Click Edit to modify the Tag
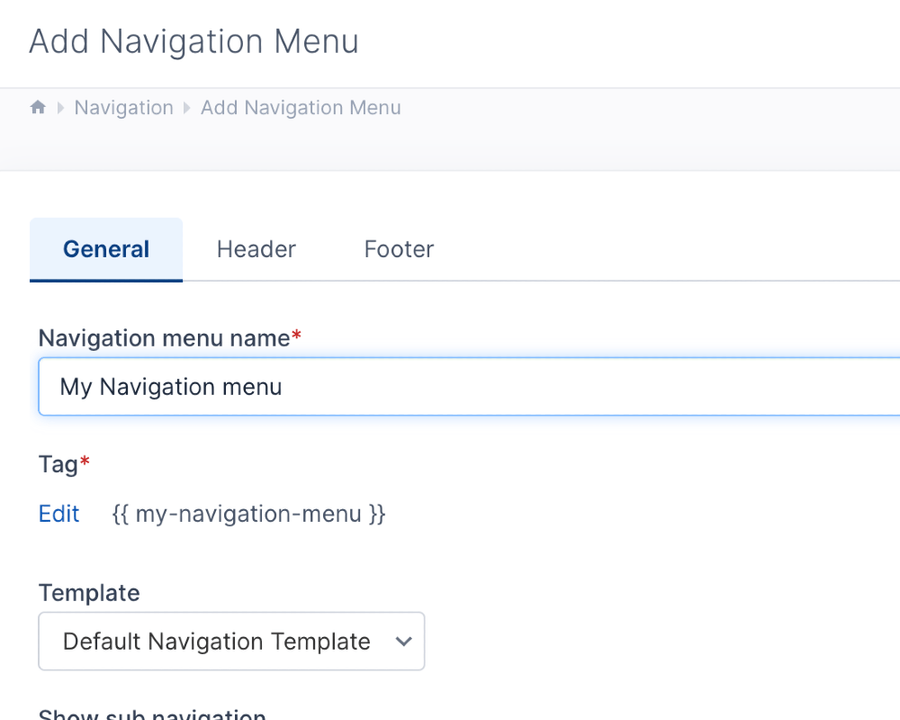Image resolution: width=900 pixels, height=720 pixels. pyautogui.click(x=58, y=513)
